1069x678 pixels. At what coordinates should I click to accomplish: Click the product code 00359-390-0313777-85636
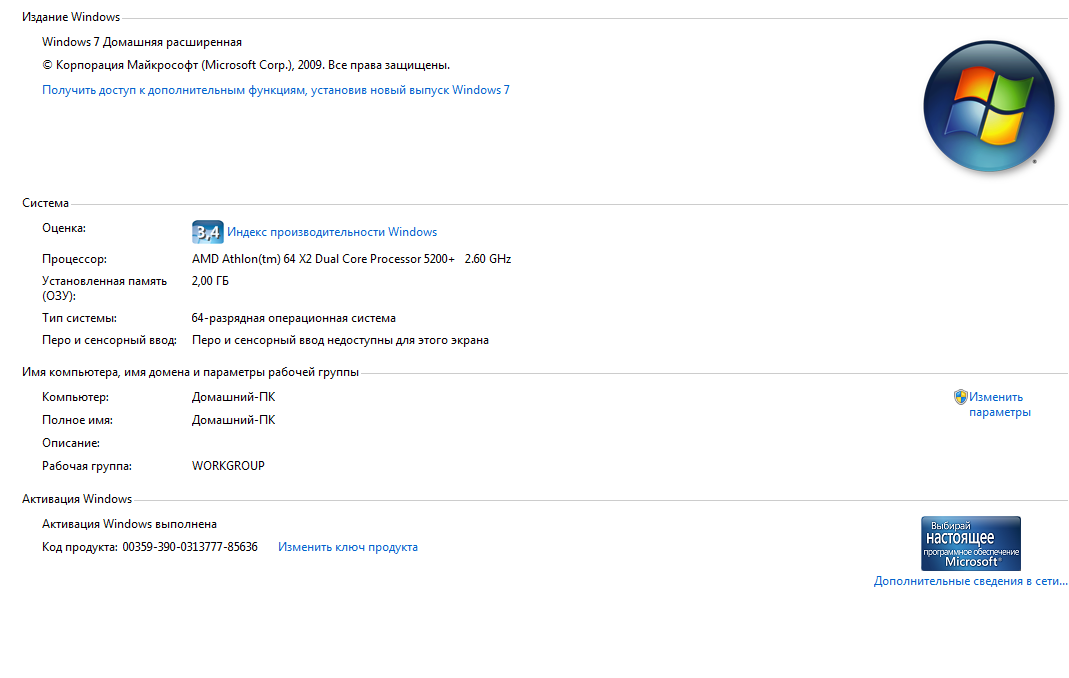coord(190,547)
